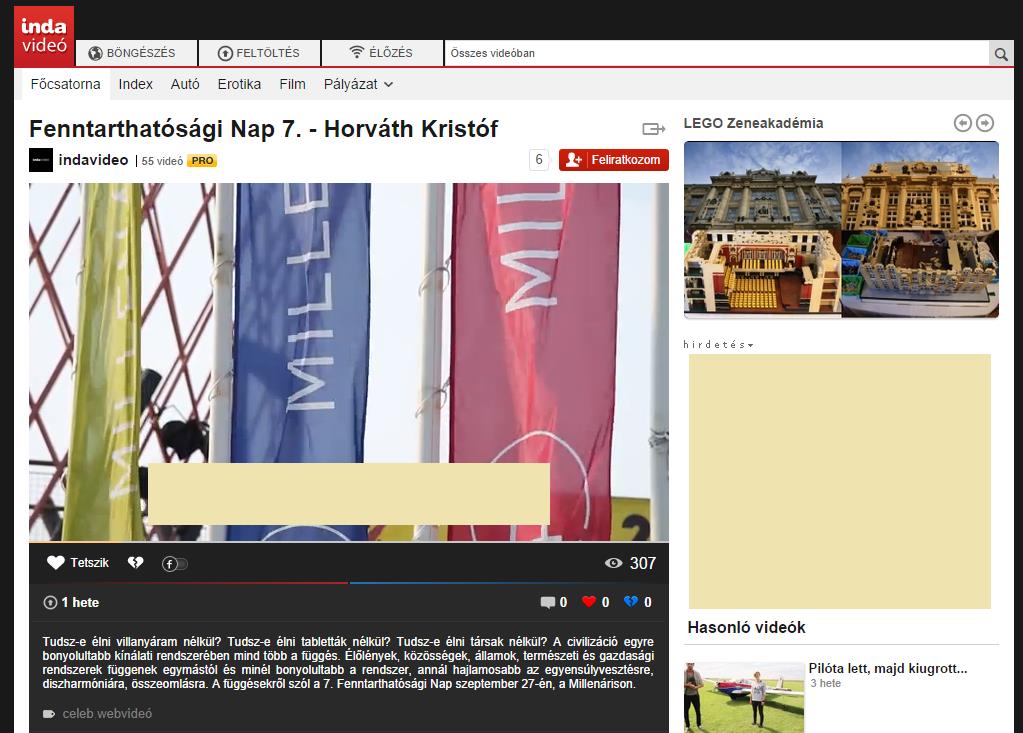Image resolution: width=1023 pixels, height=733 pixels.
Task: Click the video player frame
Action: pyautogui.click(x=349, y=362)
